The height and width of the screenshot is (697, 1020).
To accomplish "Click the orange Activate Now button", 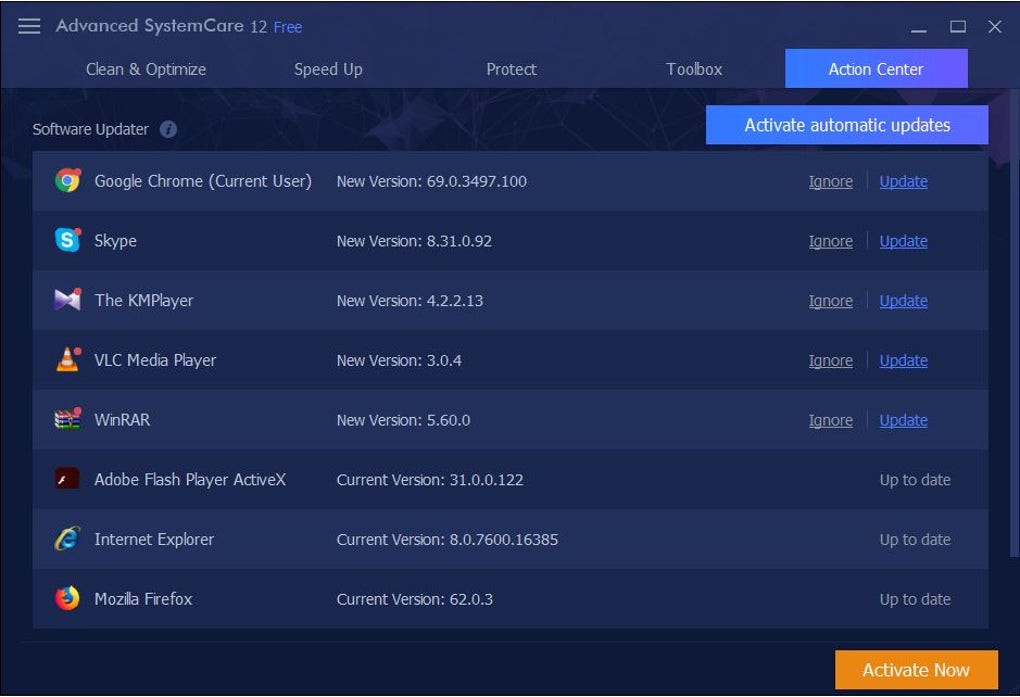I will tap(916, 670).
